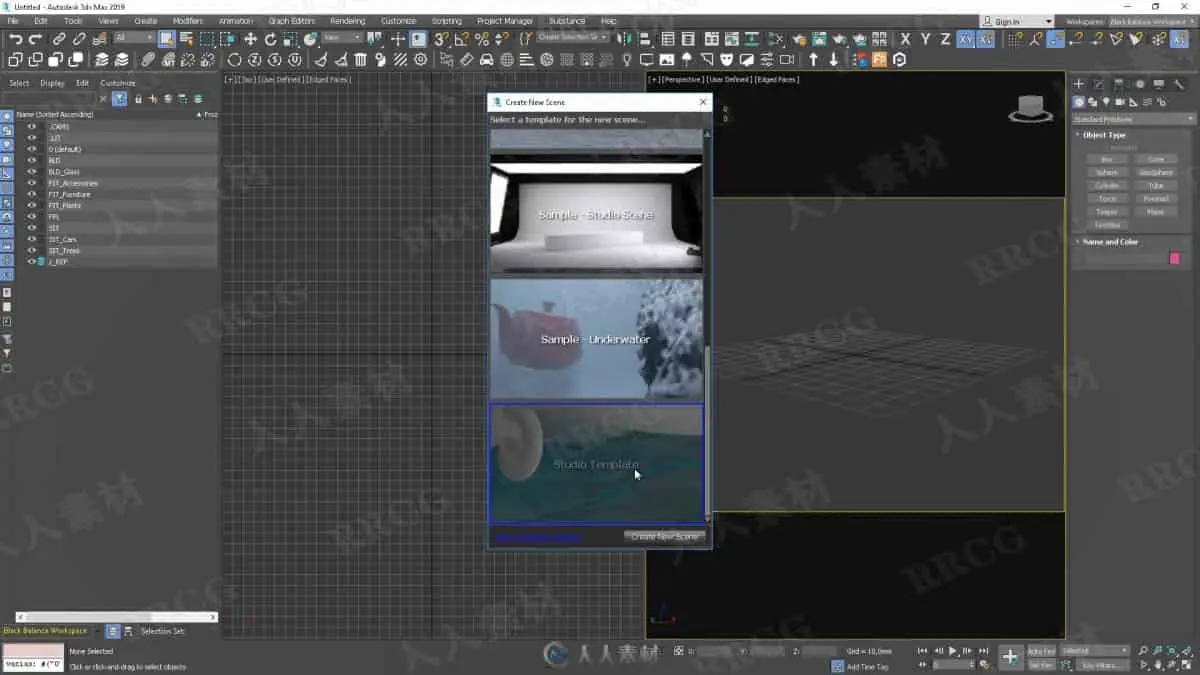The height and width of the screenshot is (675, 1200).
Task: Click the Create New Scene button
Action: (665, 537)
